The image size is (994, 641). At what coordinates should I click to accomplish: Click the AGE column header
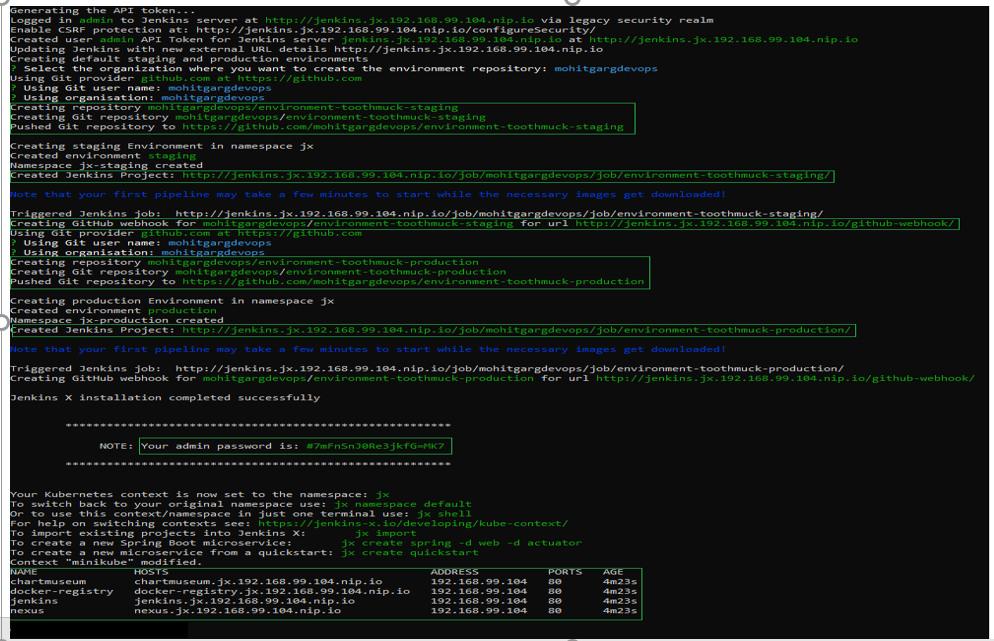tap(613, 572)
